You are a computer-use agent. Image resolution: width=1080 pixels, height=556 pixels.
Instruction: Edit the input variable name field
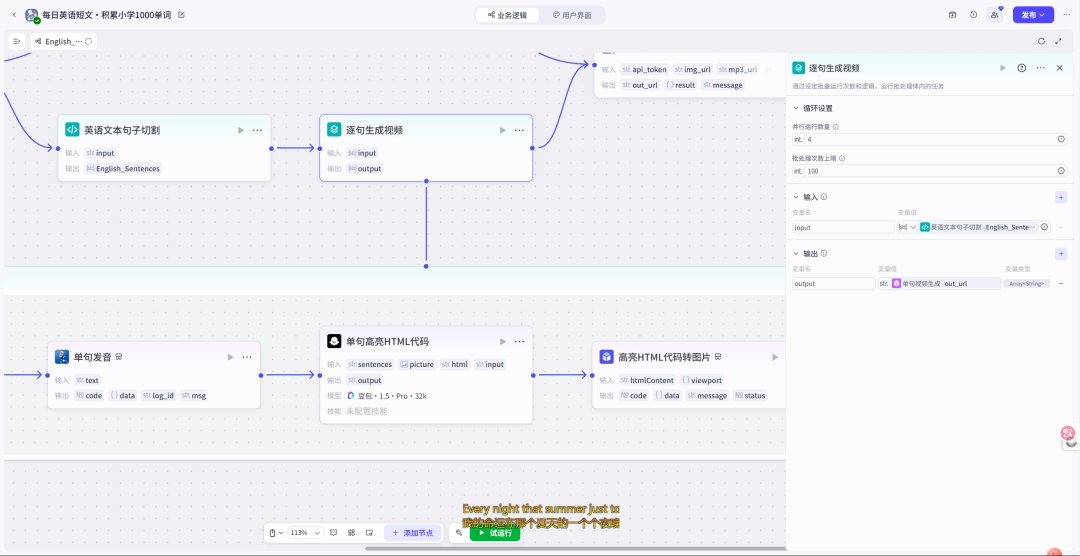pyautogui.click(x=843, y=227)
